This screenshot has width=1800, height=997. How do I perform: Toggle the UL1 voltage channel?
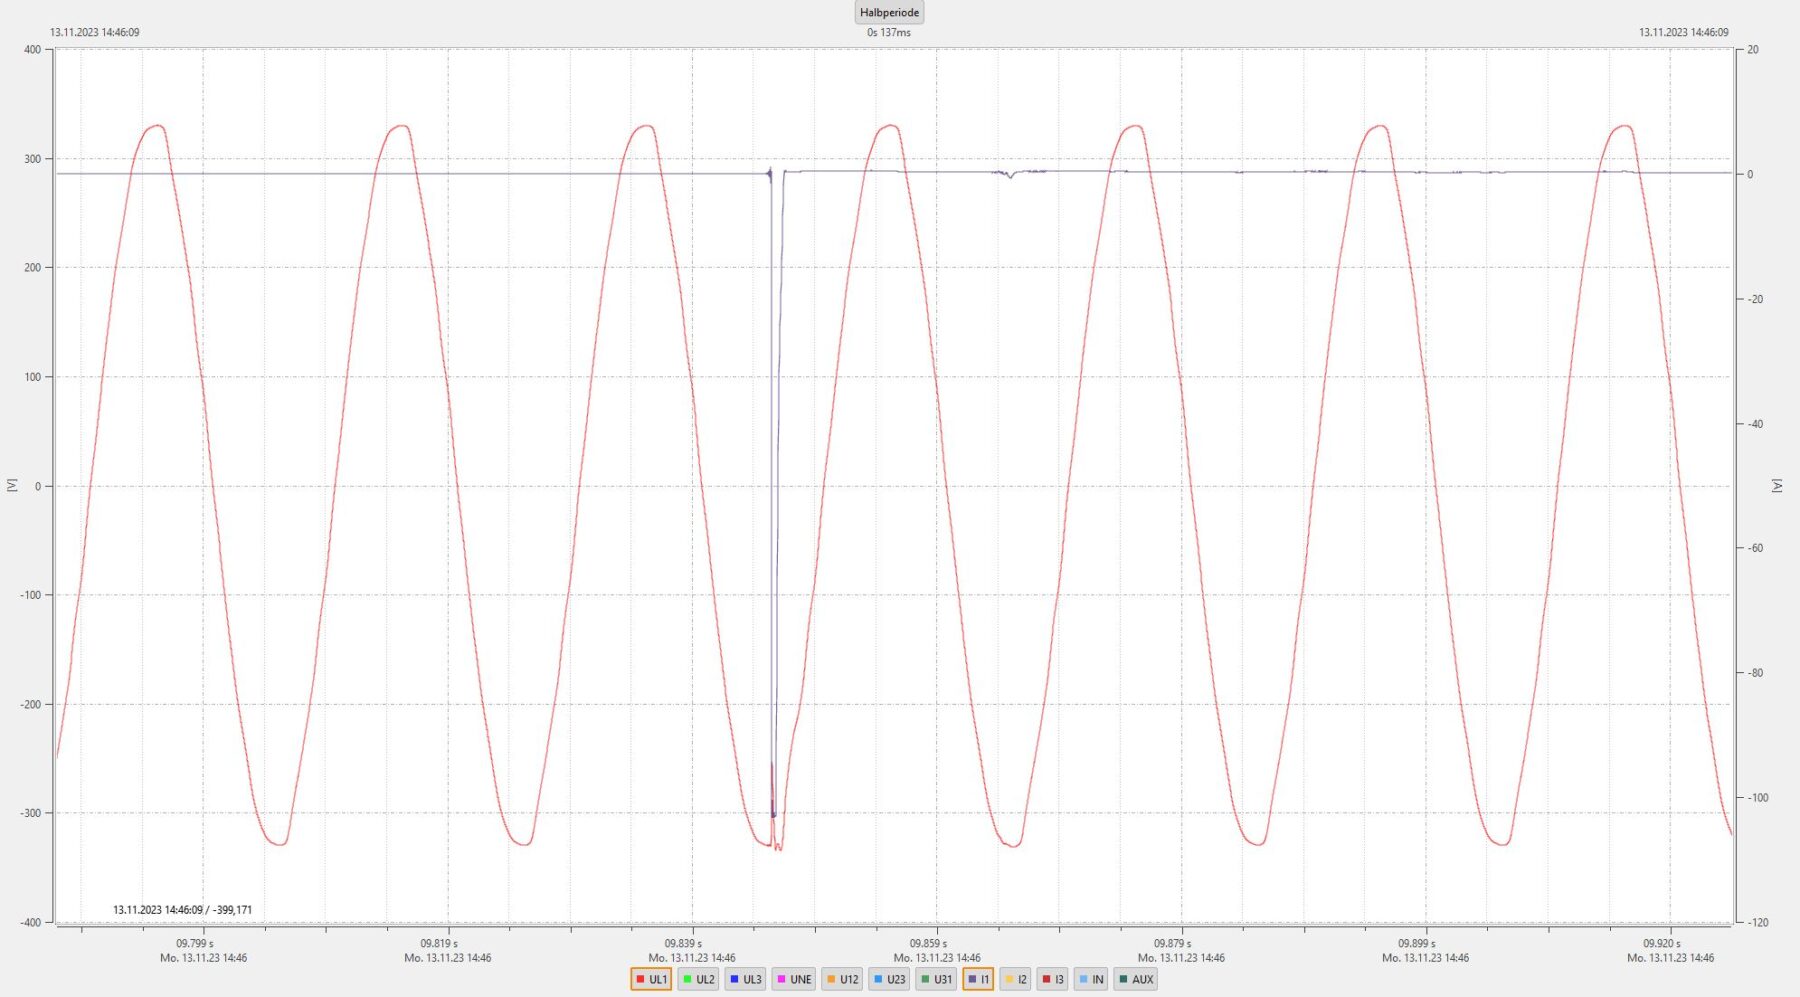(651, 979)
